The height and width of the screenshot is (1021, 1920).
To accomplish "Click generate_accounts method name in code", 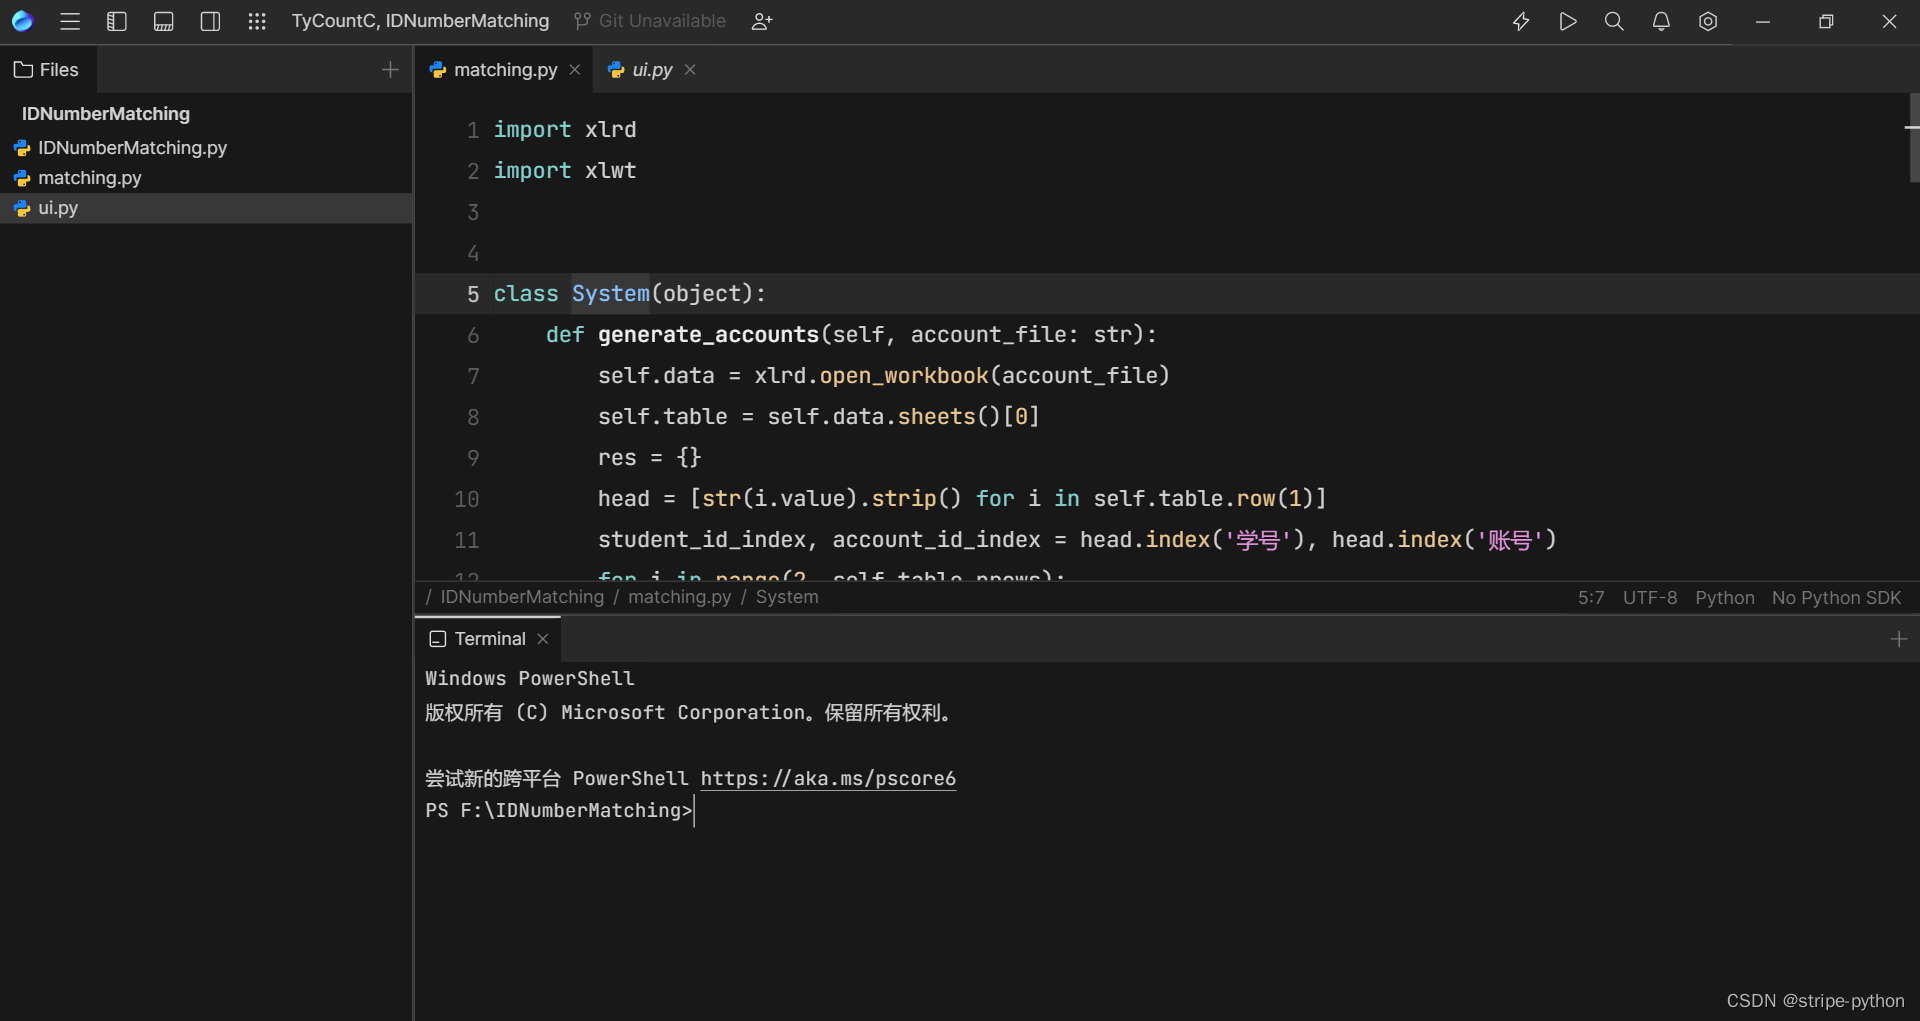I will pyautogui.click(x=709, y=335).
